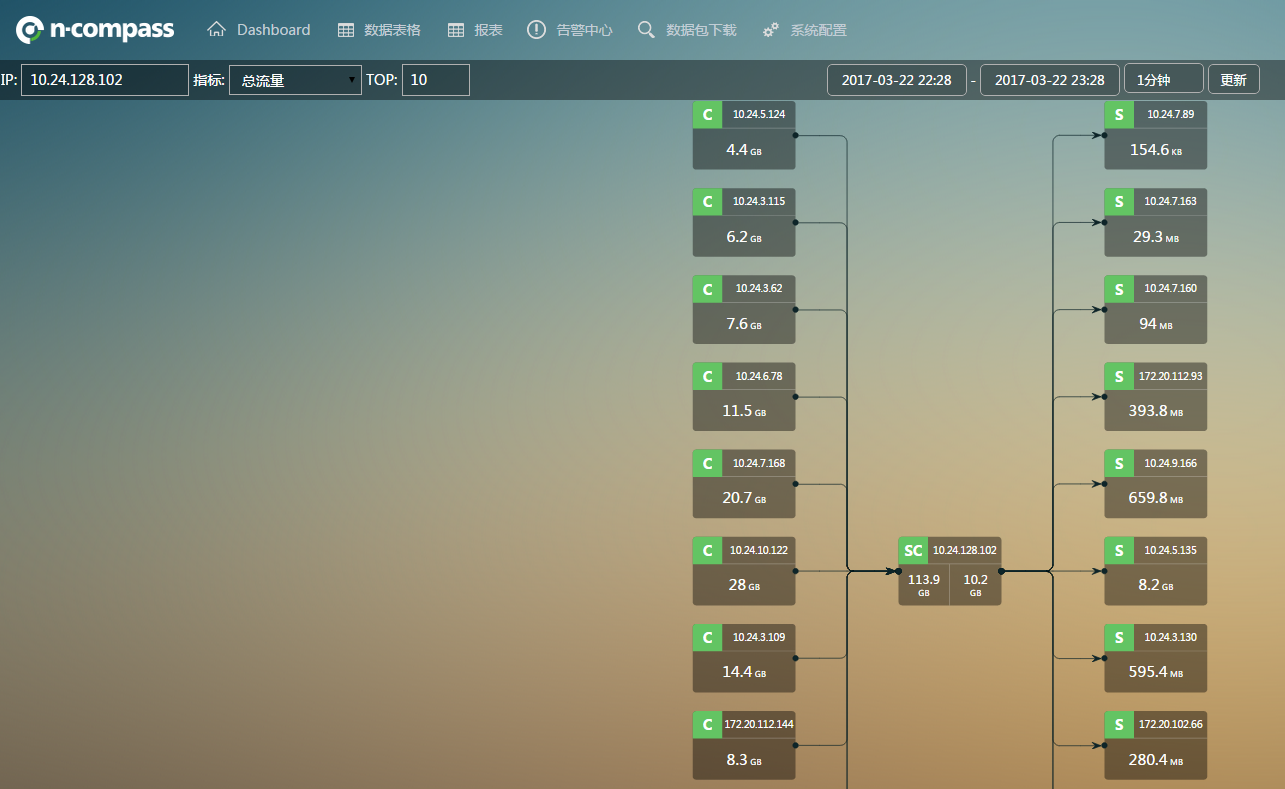
Task: Click the 告警中心 alert icon
Action: 536,30
